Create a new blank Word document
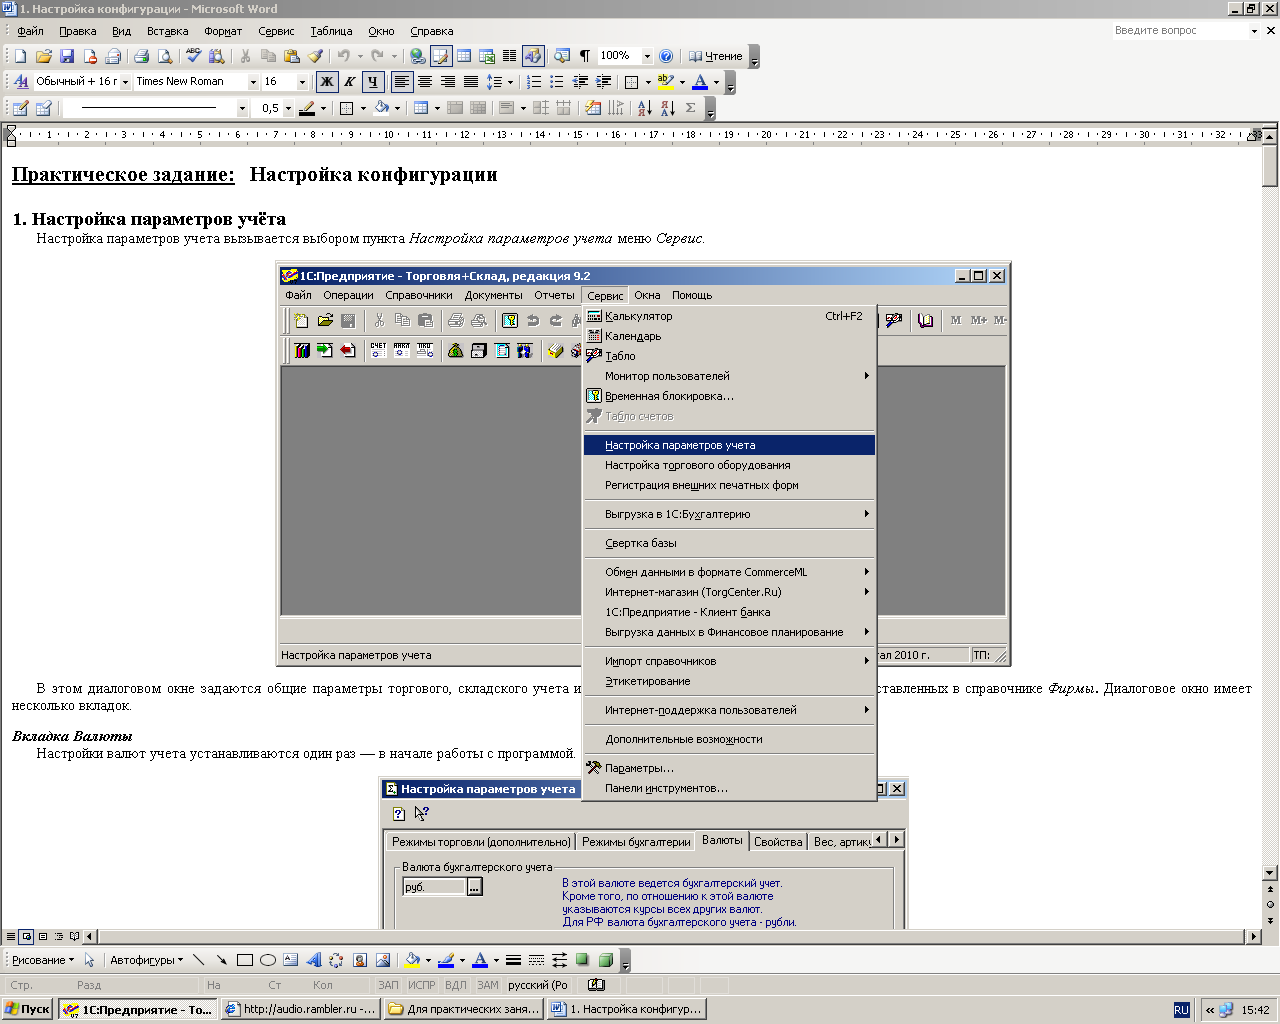 click(20, 56)
